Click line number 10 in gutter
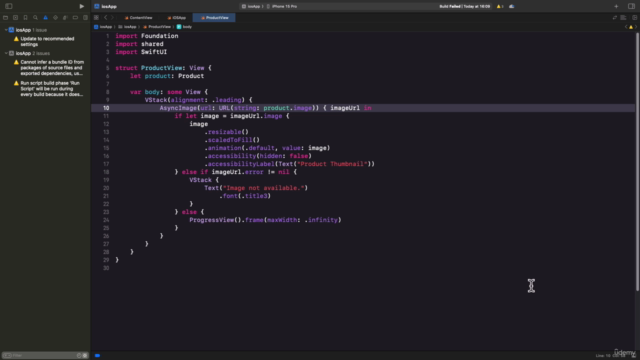Screen dimensions: 640x360 106,108
